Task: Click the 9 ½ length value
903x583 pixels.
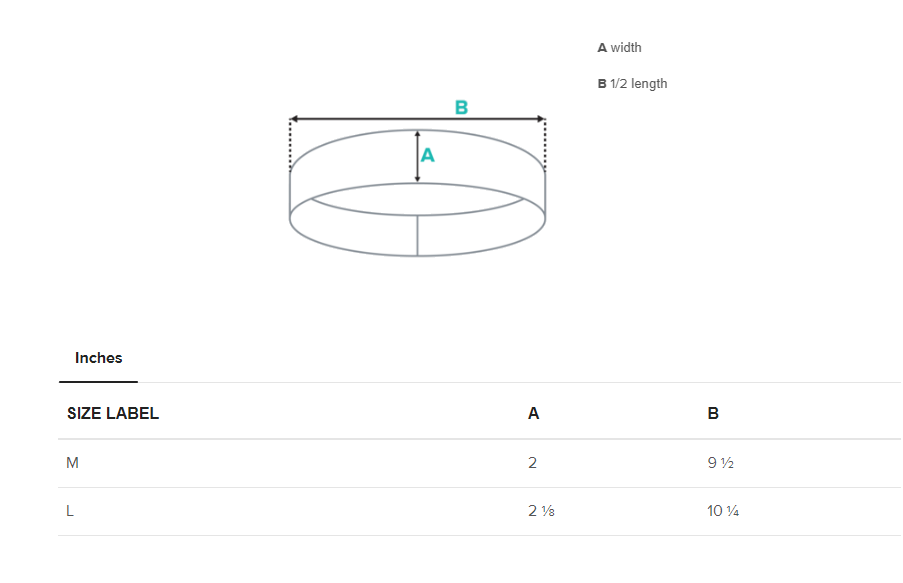Action: pyautogui.click(x=721, y=463)
